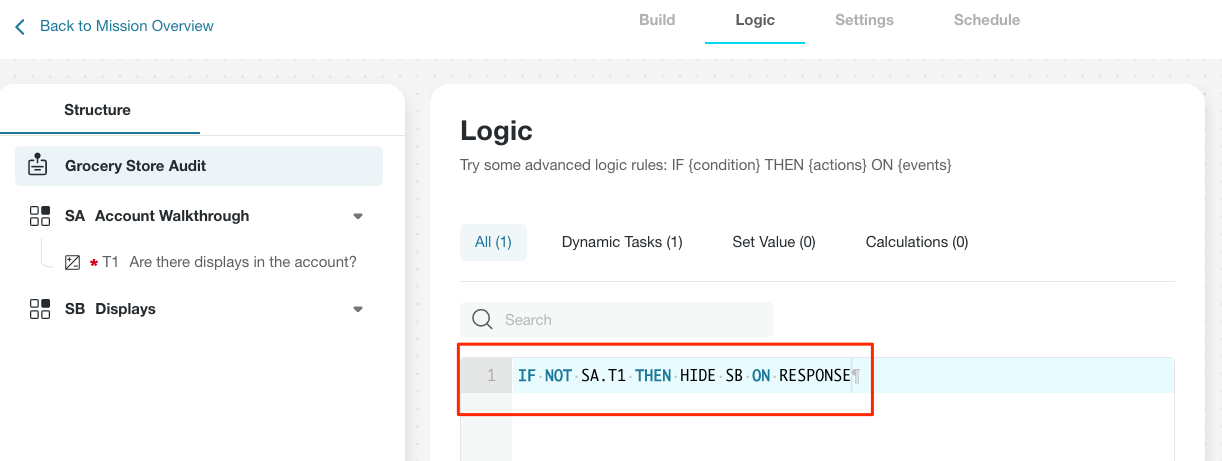Click the search magnifier icon

(x=482, y=319)
